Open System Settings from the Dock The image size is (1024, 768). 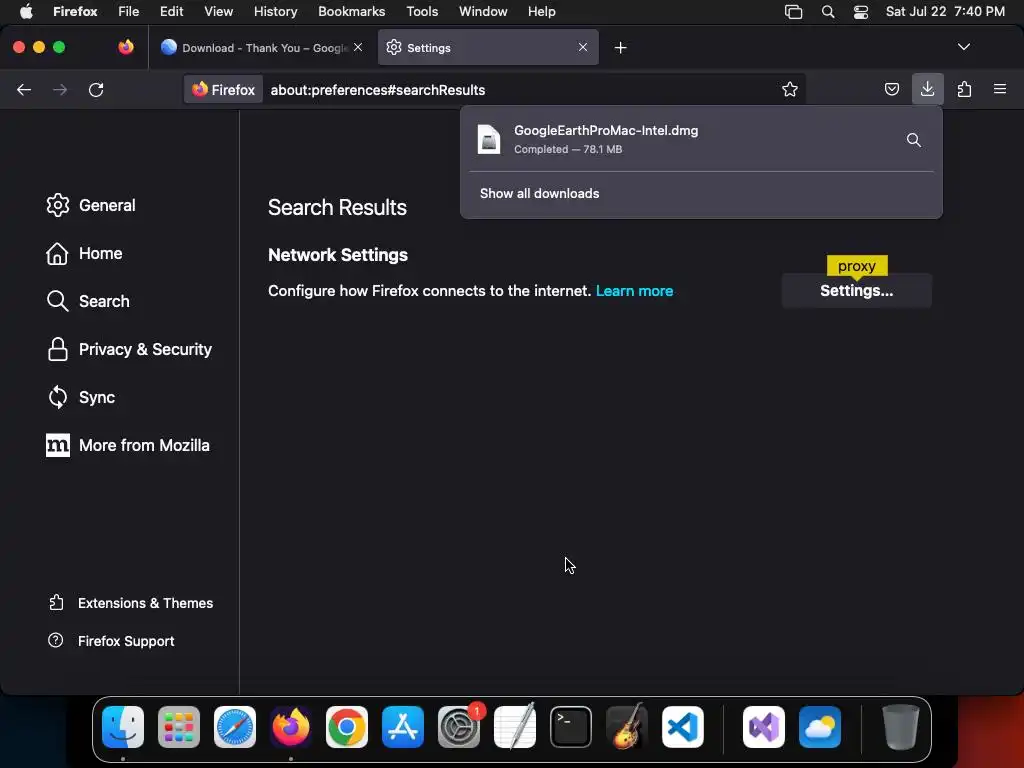(x=459, y=727)
